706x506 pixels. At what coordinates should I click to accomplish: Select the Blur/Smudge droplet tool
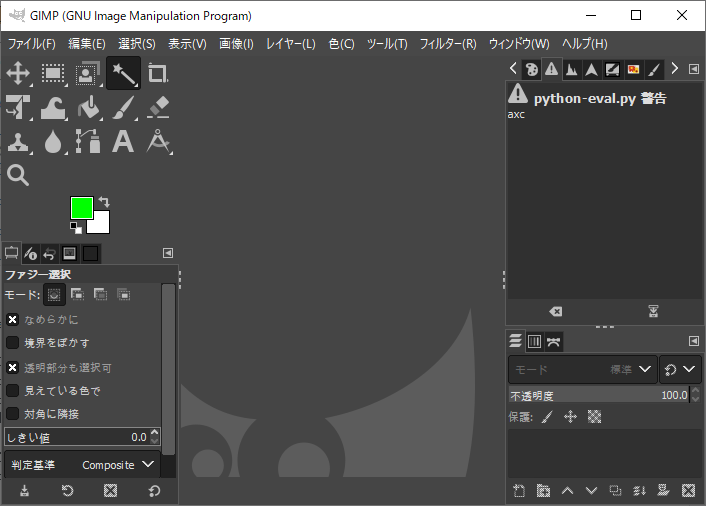[53, 142]
